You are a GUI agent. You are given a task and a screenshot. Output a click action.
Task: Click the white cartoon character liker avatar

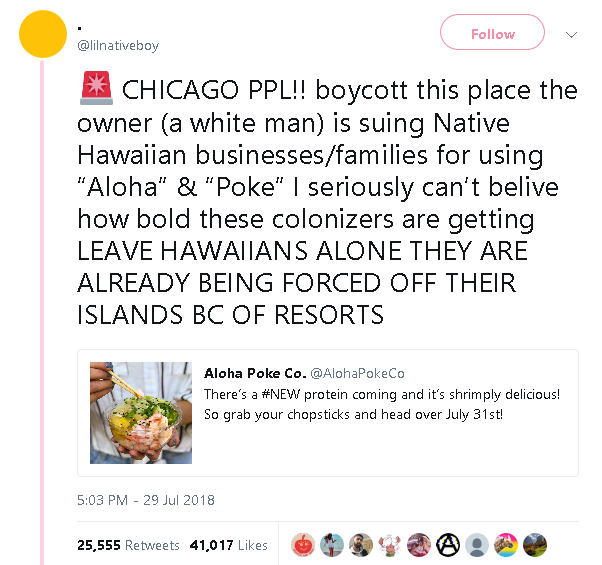click(x=390, y=545)
